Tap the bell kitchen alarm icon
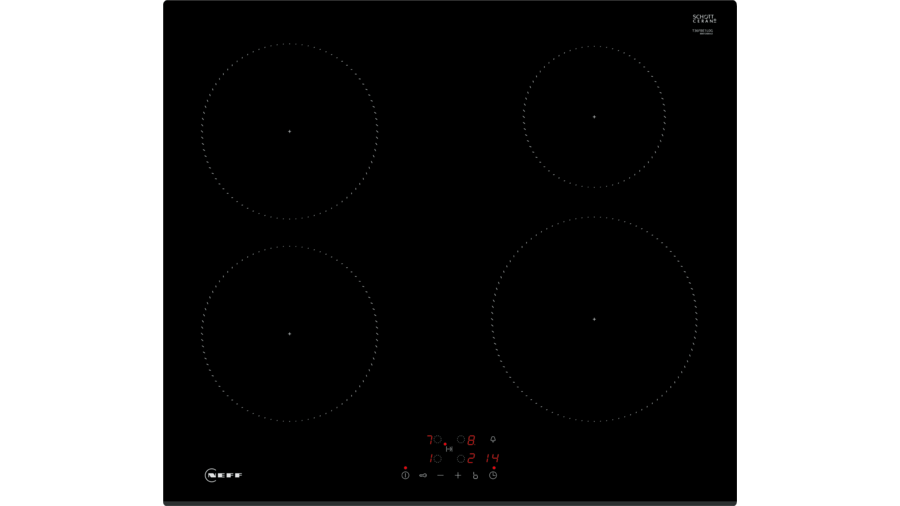The image size is (900, 506). 493,439
